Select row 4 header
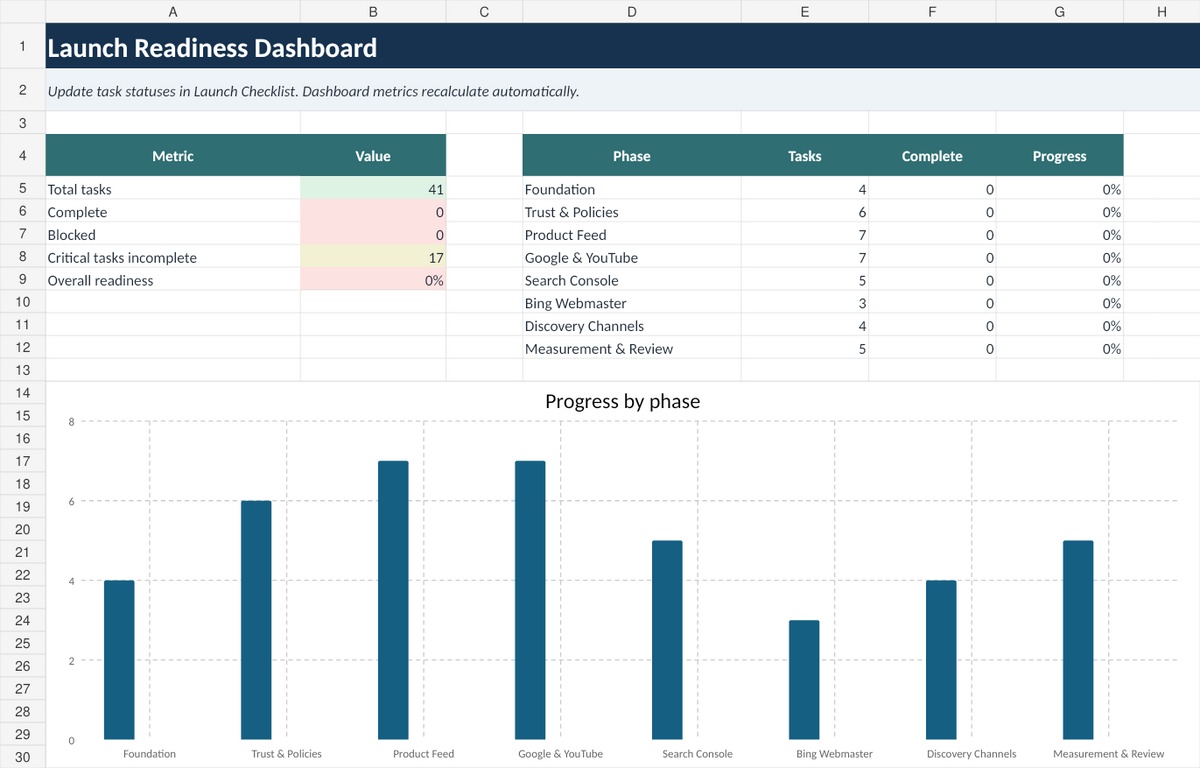1200x768 pixels. [22, 156]
